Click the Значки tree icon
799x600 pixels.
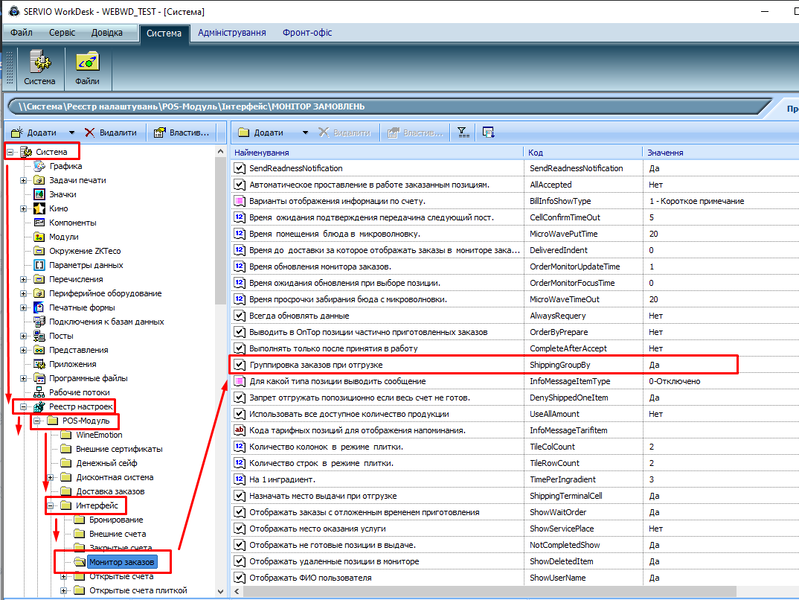tap(40, 194)
